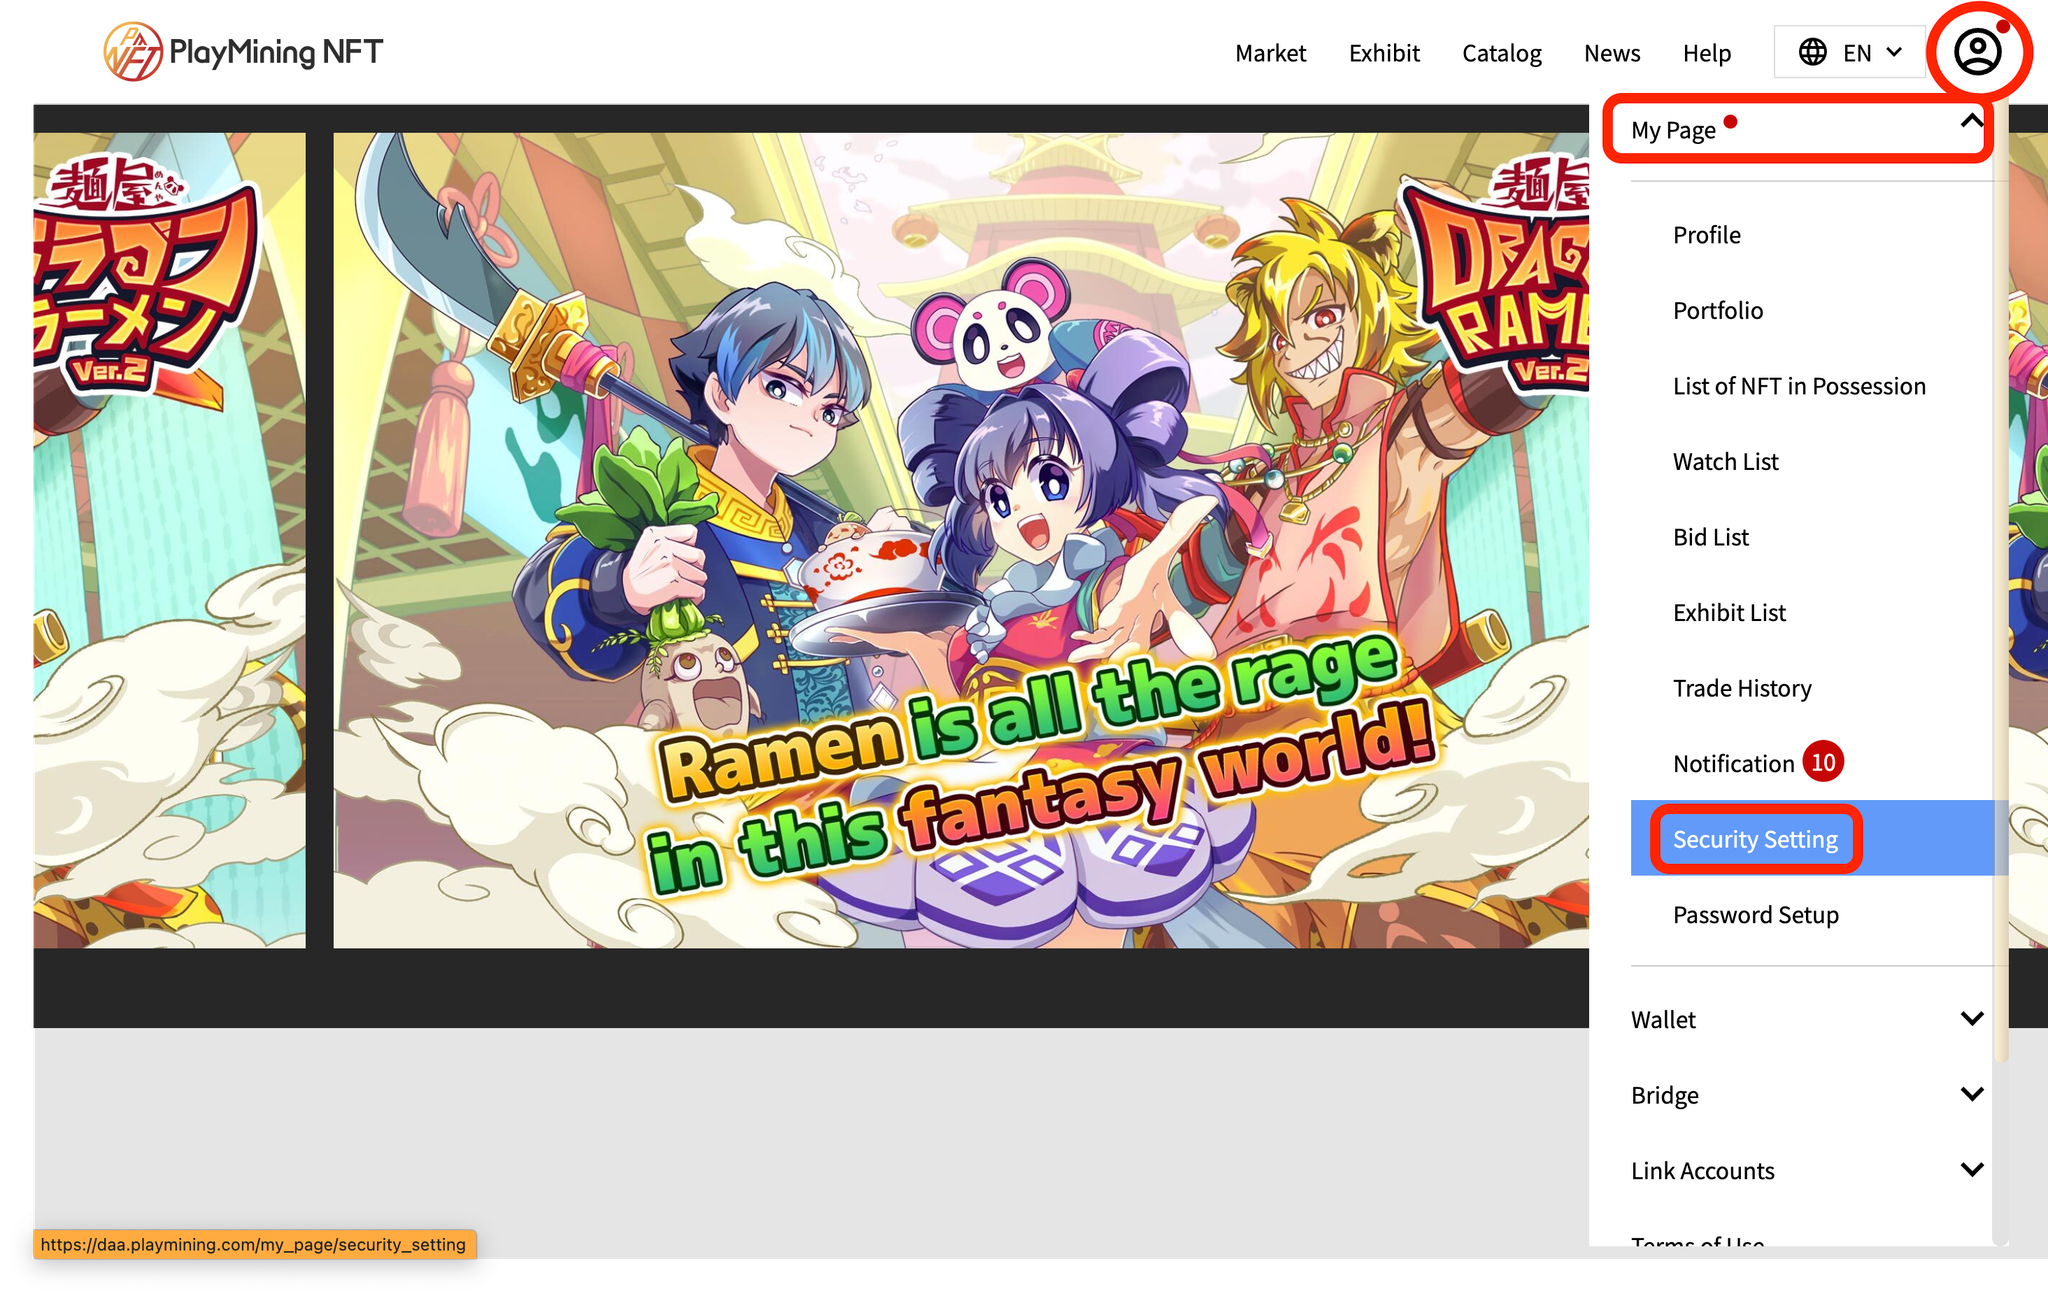Open the user account profile icon
This screenshot has height=1298, width=2048.
[x=1977, y=52]
